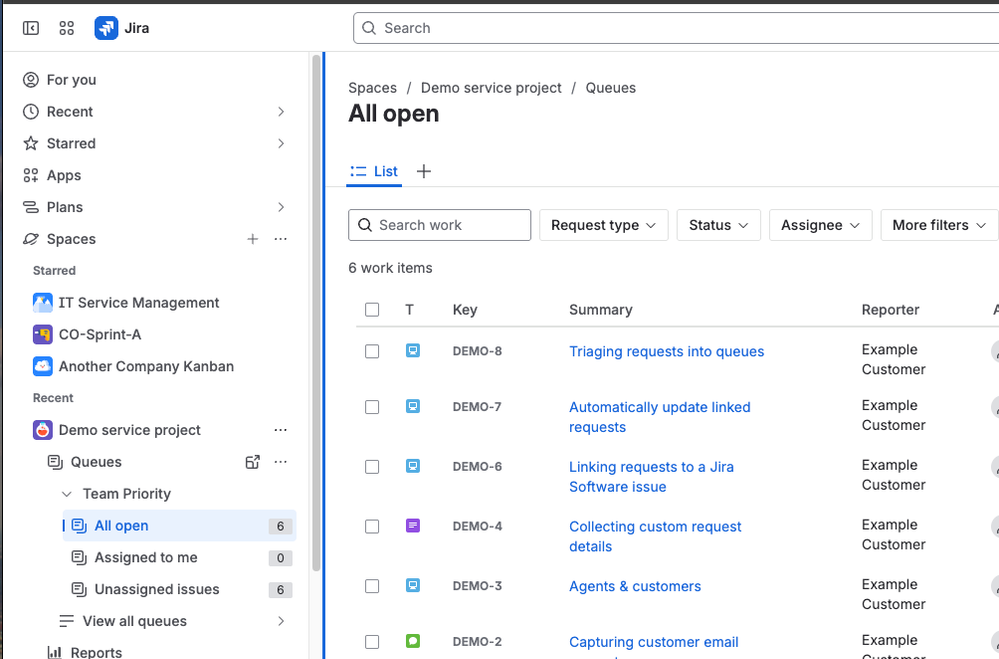Viewport: 999px width, 659px height.
Task: Open the Request type filter dropdown
Action: pyautogui.click(x=603, y=225)
